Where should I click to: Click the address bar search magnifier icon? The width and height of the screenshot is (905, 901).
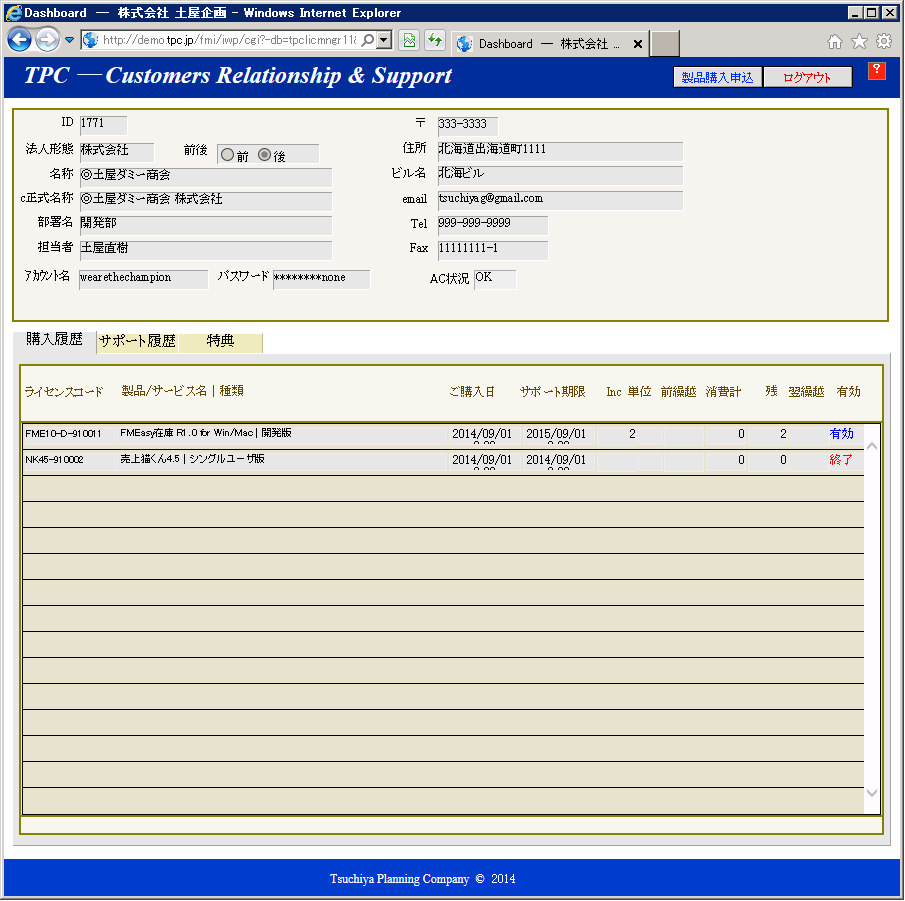(367, 40)
